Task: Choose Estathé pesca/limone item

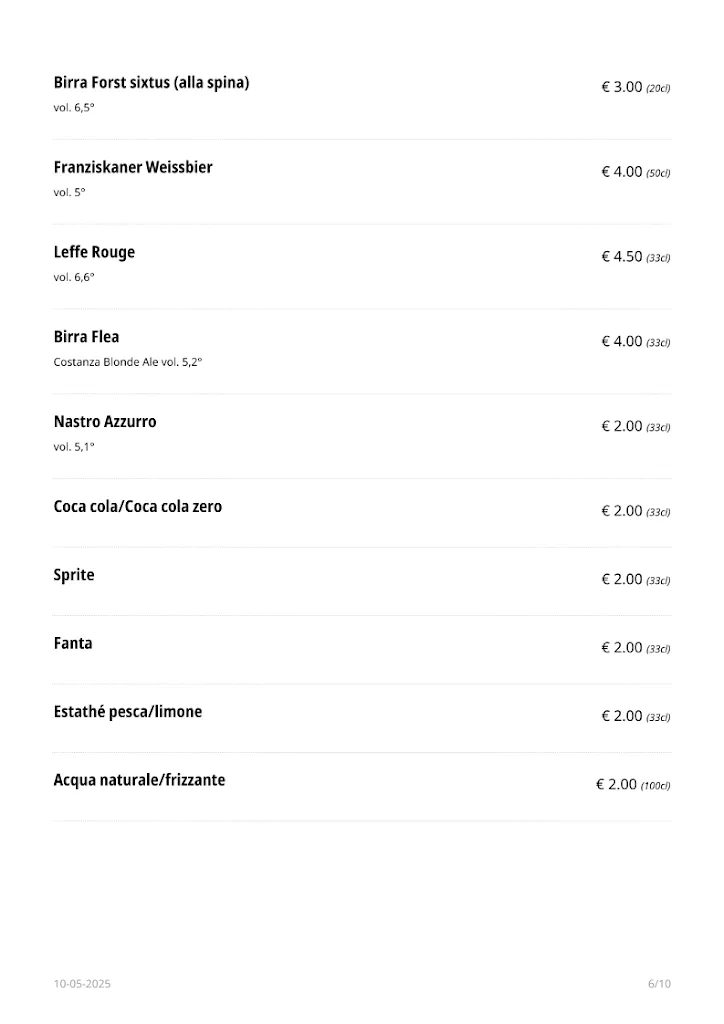Action: (128, 712)
